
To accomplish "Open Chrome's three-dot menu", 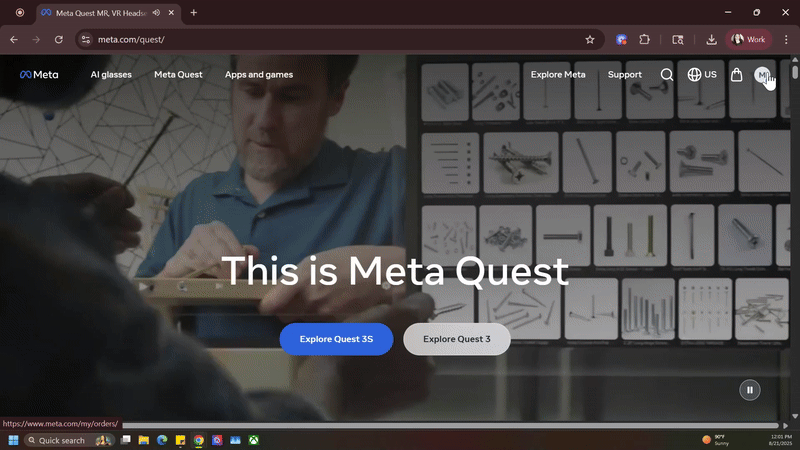I will tap(785, 40).
